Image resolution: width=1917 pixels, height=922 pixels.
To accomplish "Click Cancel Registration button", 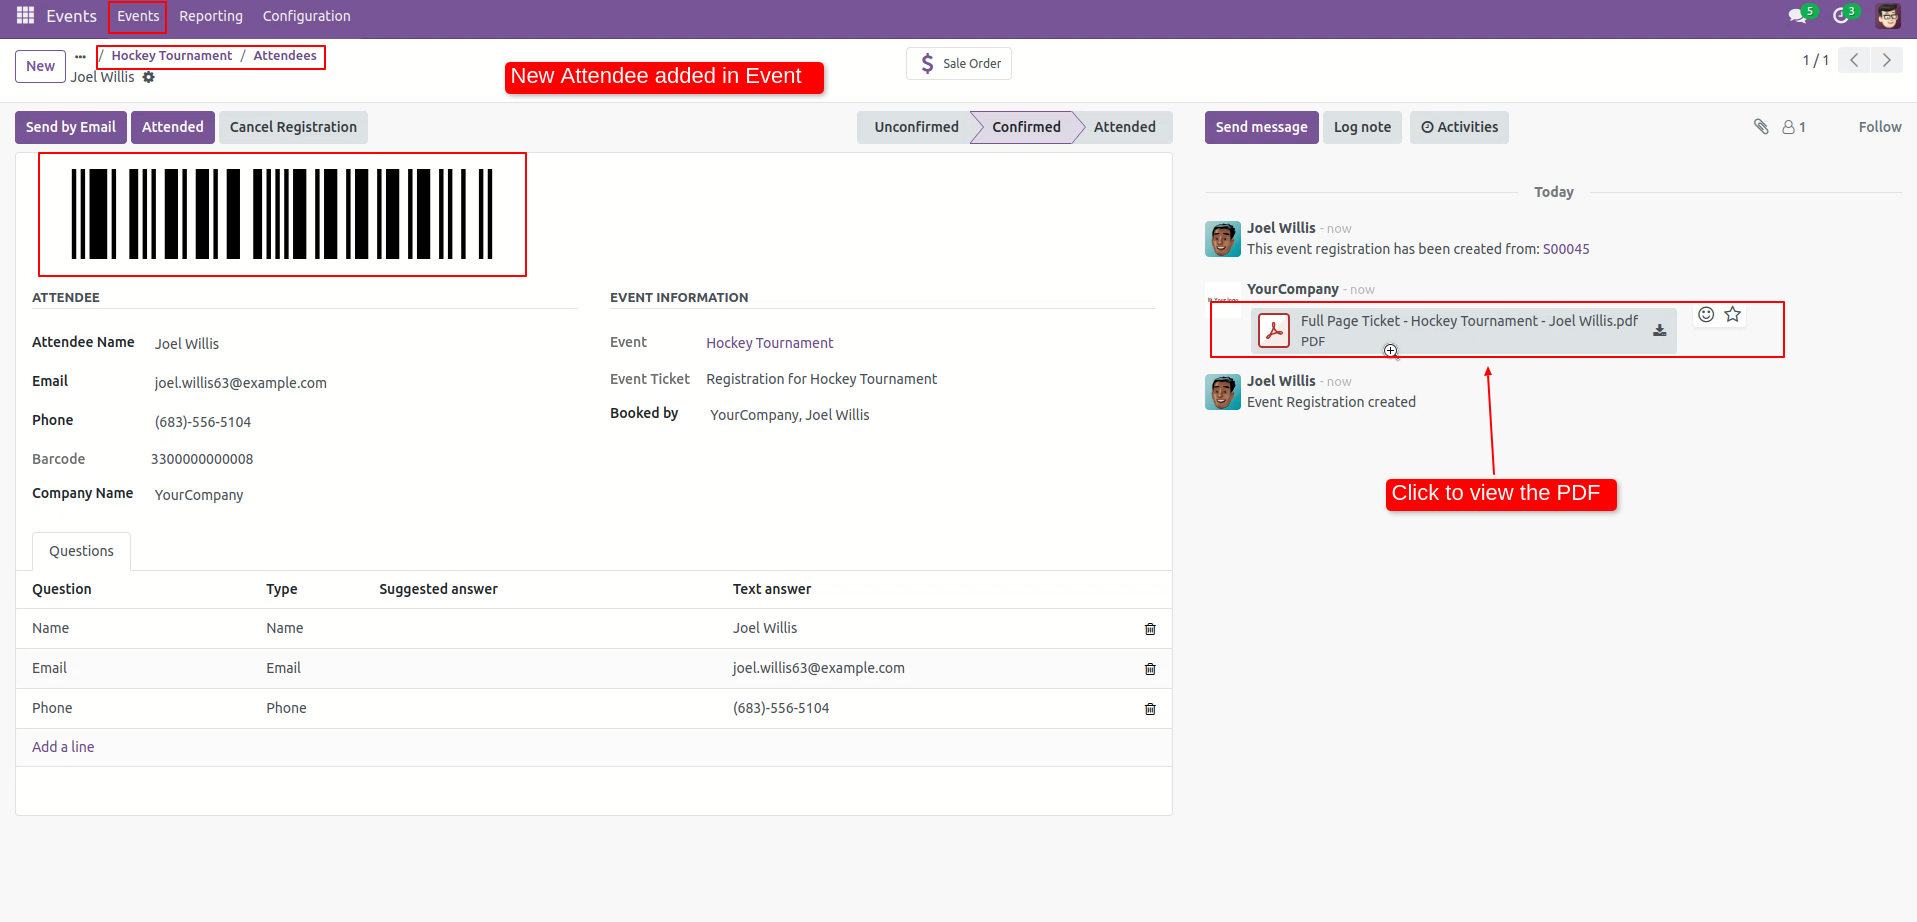I will click(x=293, y=127).
